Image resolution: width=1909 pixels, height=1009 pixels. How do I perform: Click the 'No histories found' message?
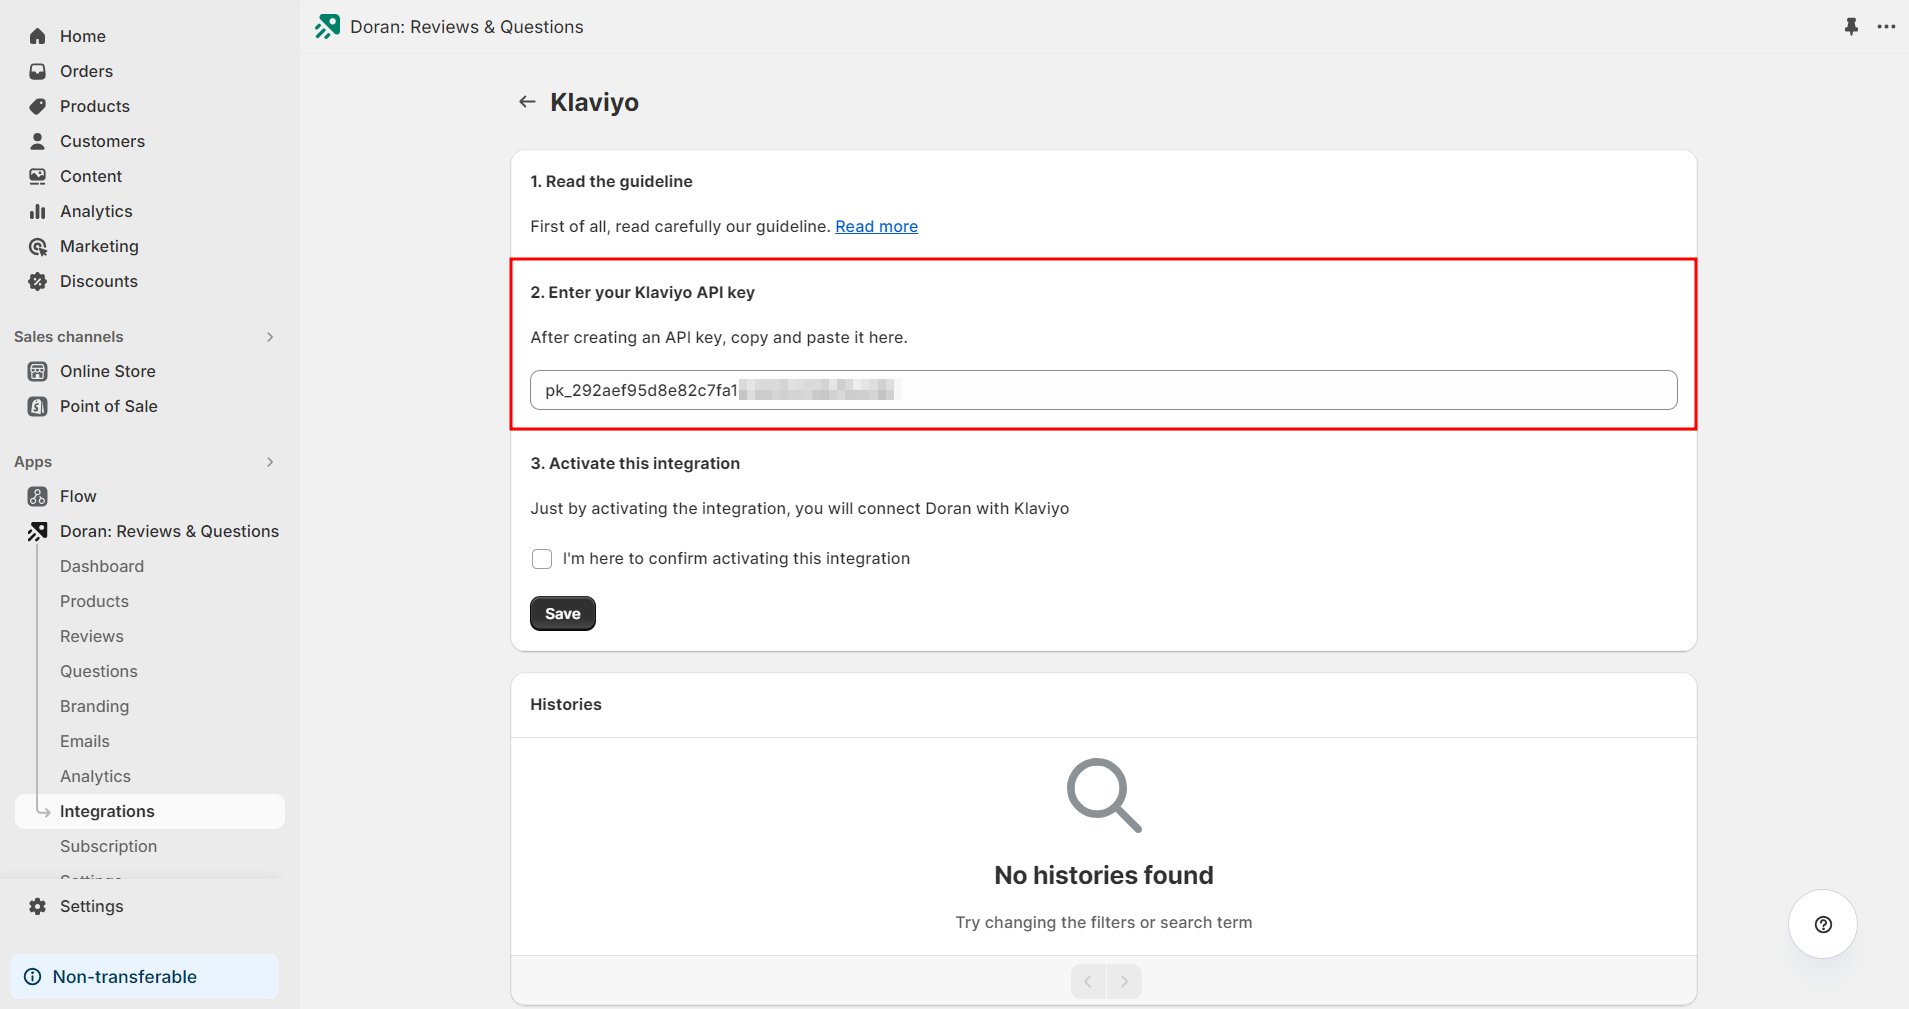click(1104, 875)
